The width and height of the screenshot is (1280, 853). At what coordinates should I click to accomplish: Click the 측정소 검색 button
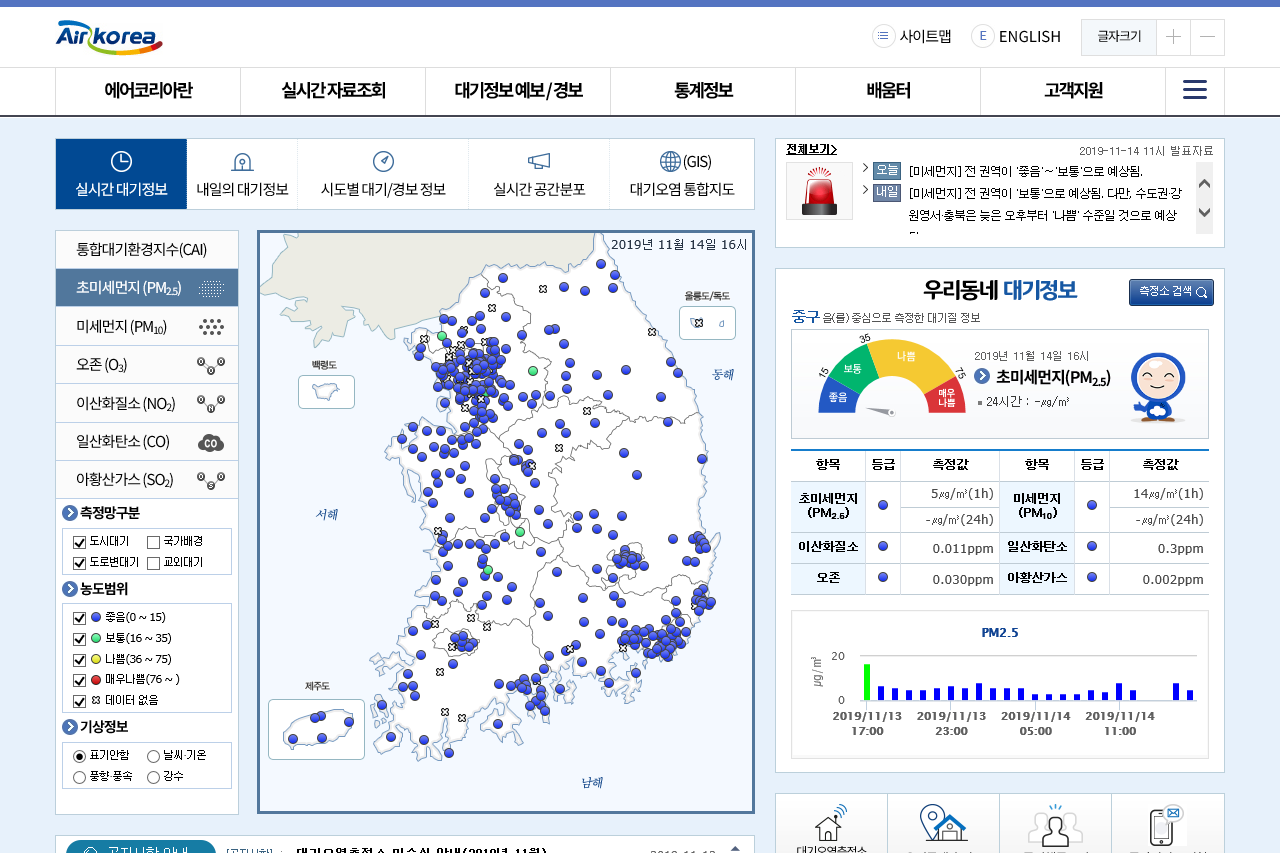[x=1171, y=292]
